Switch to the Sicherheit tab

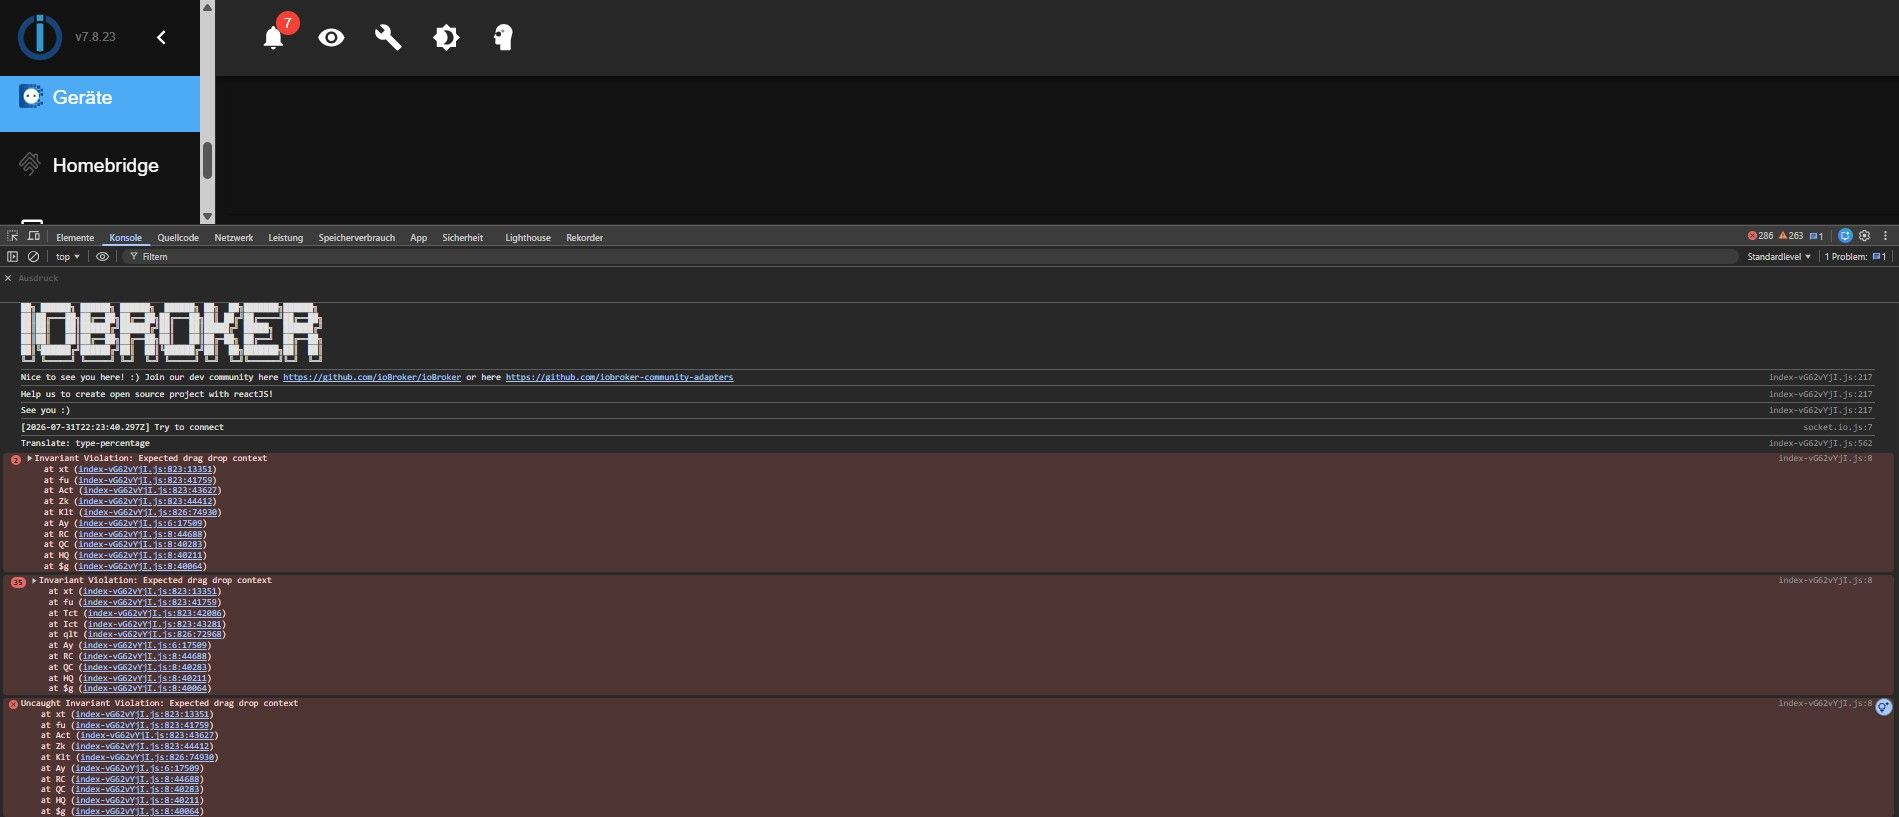click(x=463, y=238)
